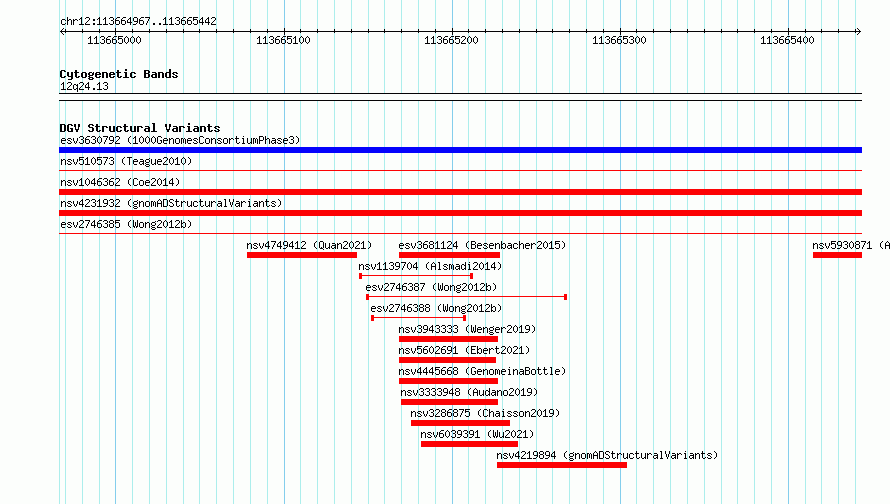
Task: Open nsv3286875 (Chaisson2019) label
Action: (x=485, y=413)
